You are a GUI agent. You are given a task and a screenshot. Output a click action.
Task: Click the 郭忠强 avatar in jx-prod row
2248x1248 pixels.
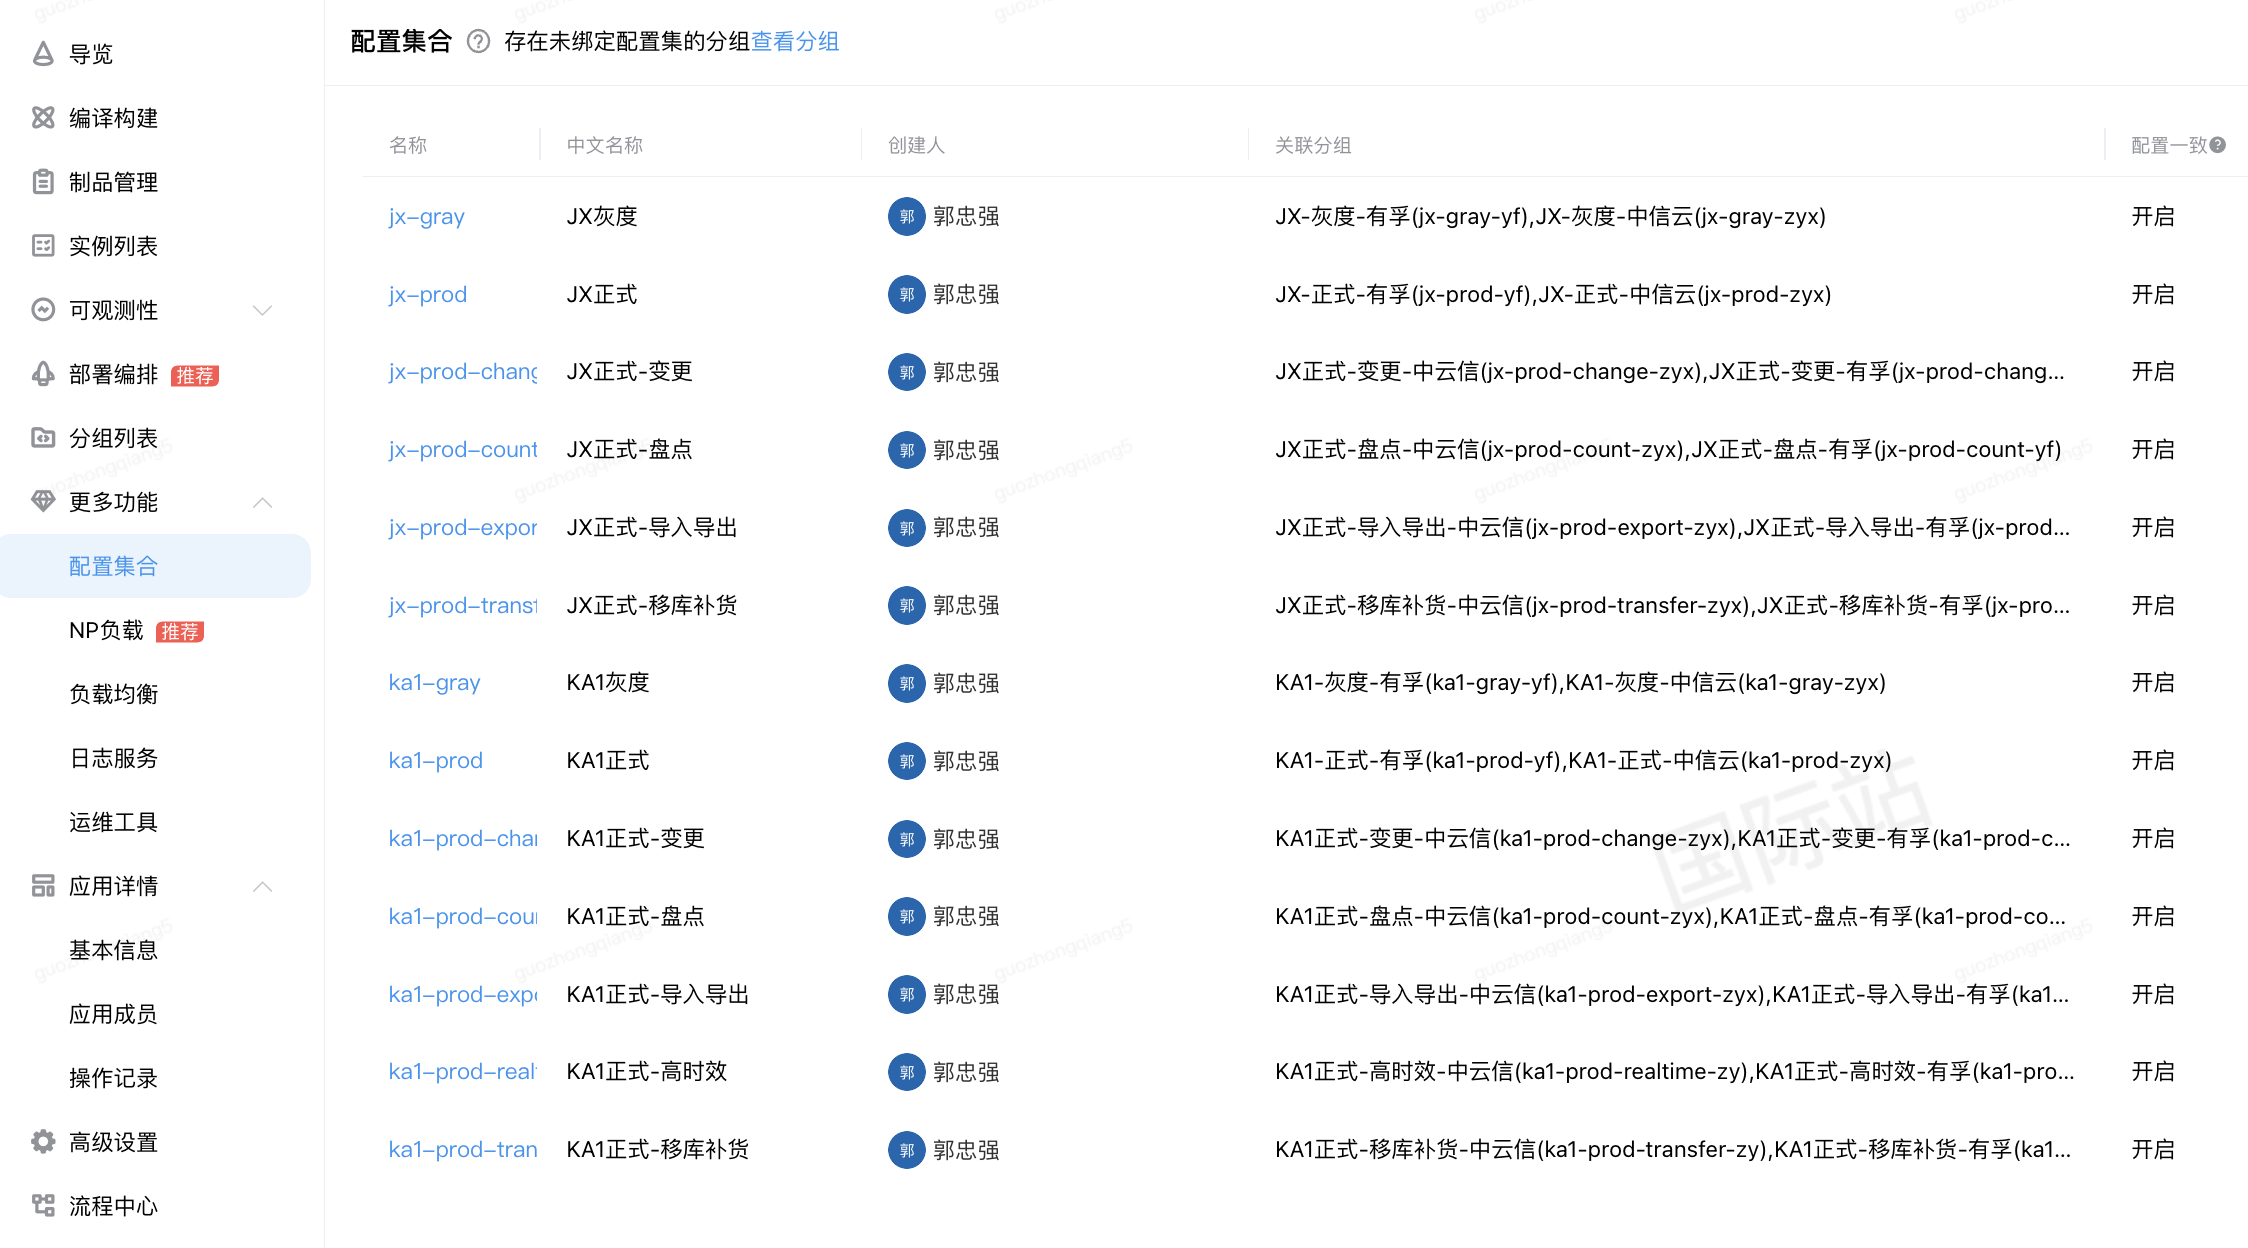point(906,295)
